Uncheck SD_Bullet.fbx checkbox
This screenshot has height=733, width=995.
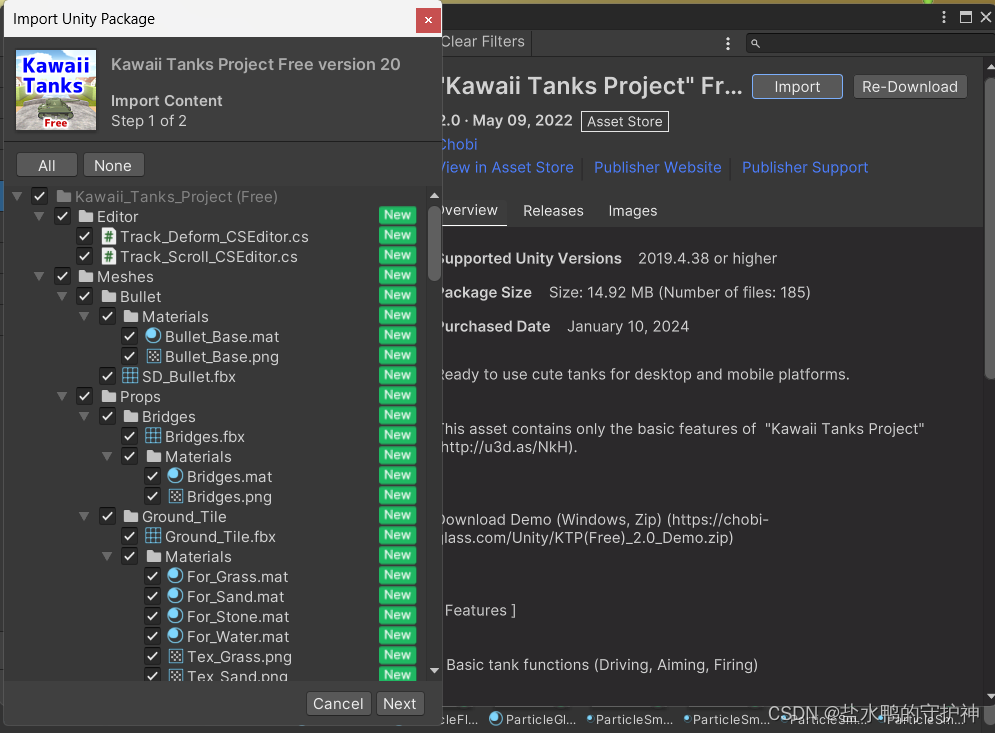click(x=107, y=376)
